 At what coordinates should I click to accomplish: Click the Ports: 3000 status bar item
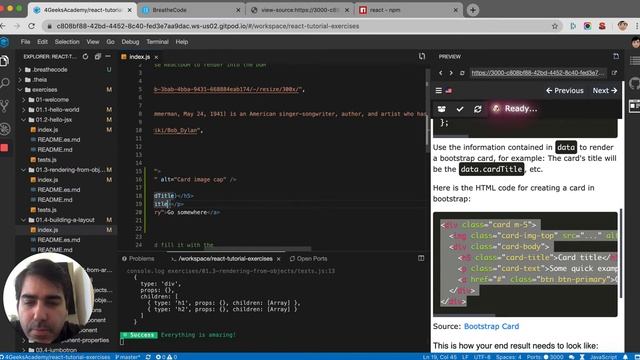click(545, 357)
